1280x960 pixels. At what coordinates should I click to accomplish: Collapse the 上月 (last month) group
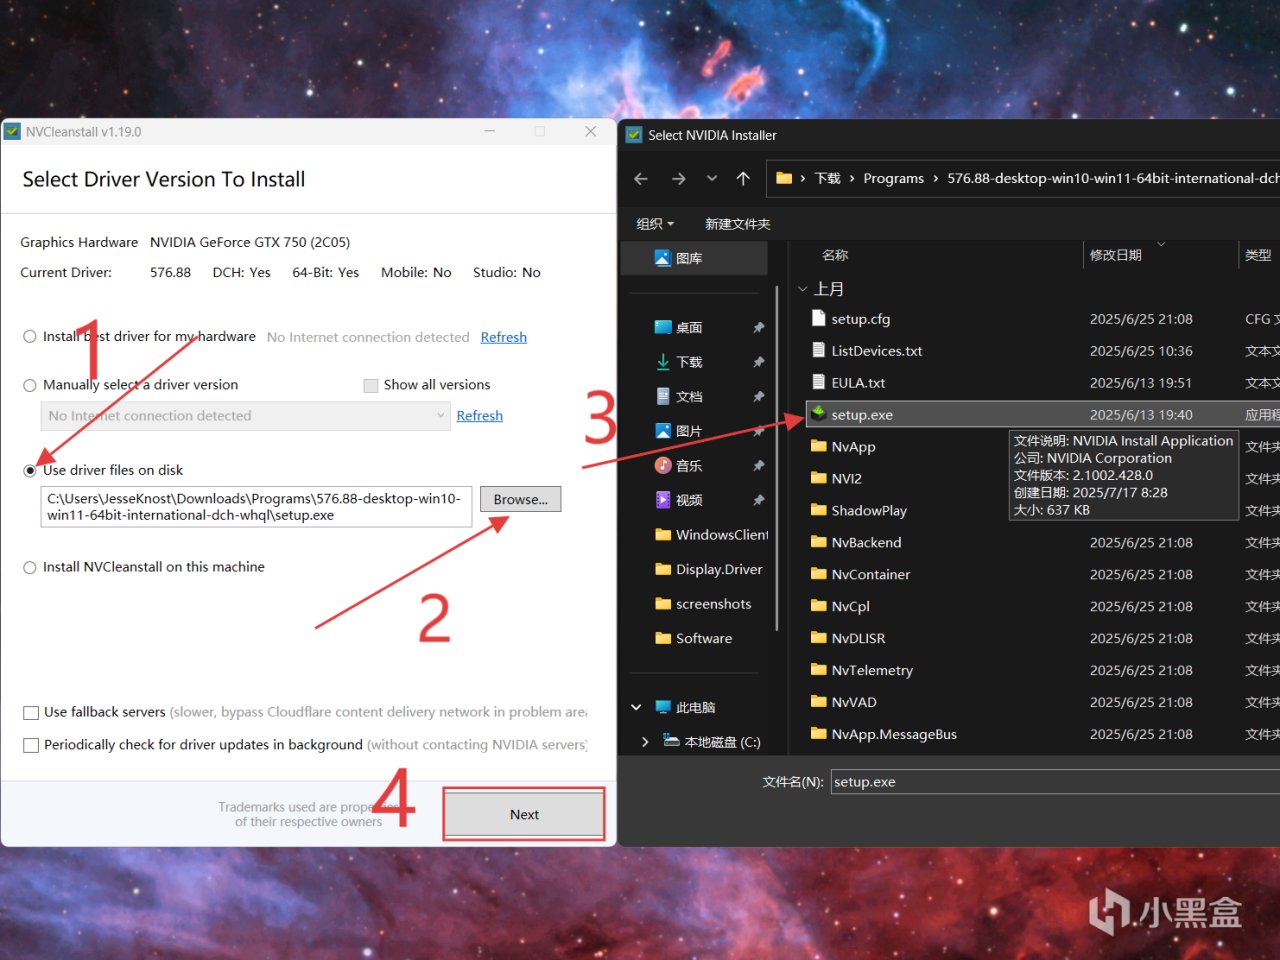coord(802,289)
